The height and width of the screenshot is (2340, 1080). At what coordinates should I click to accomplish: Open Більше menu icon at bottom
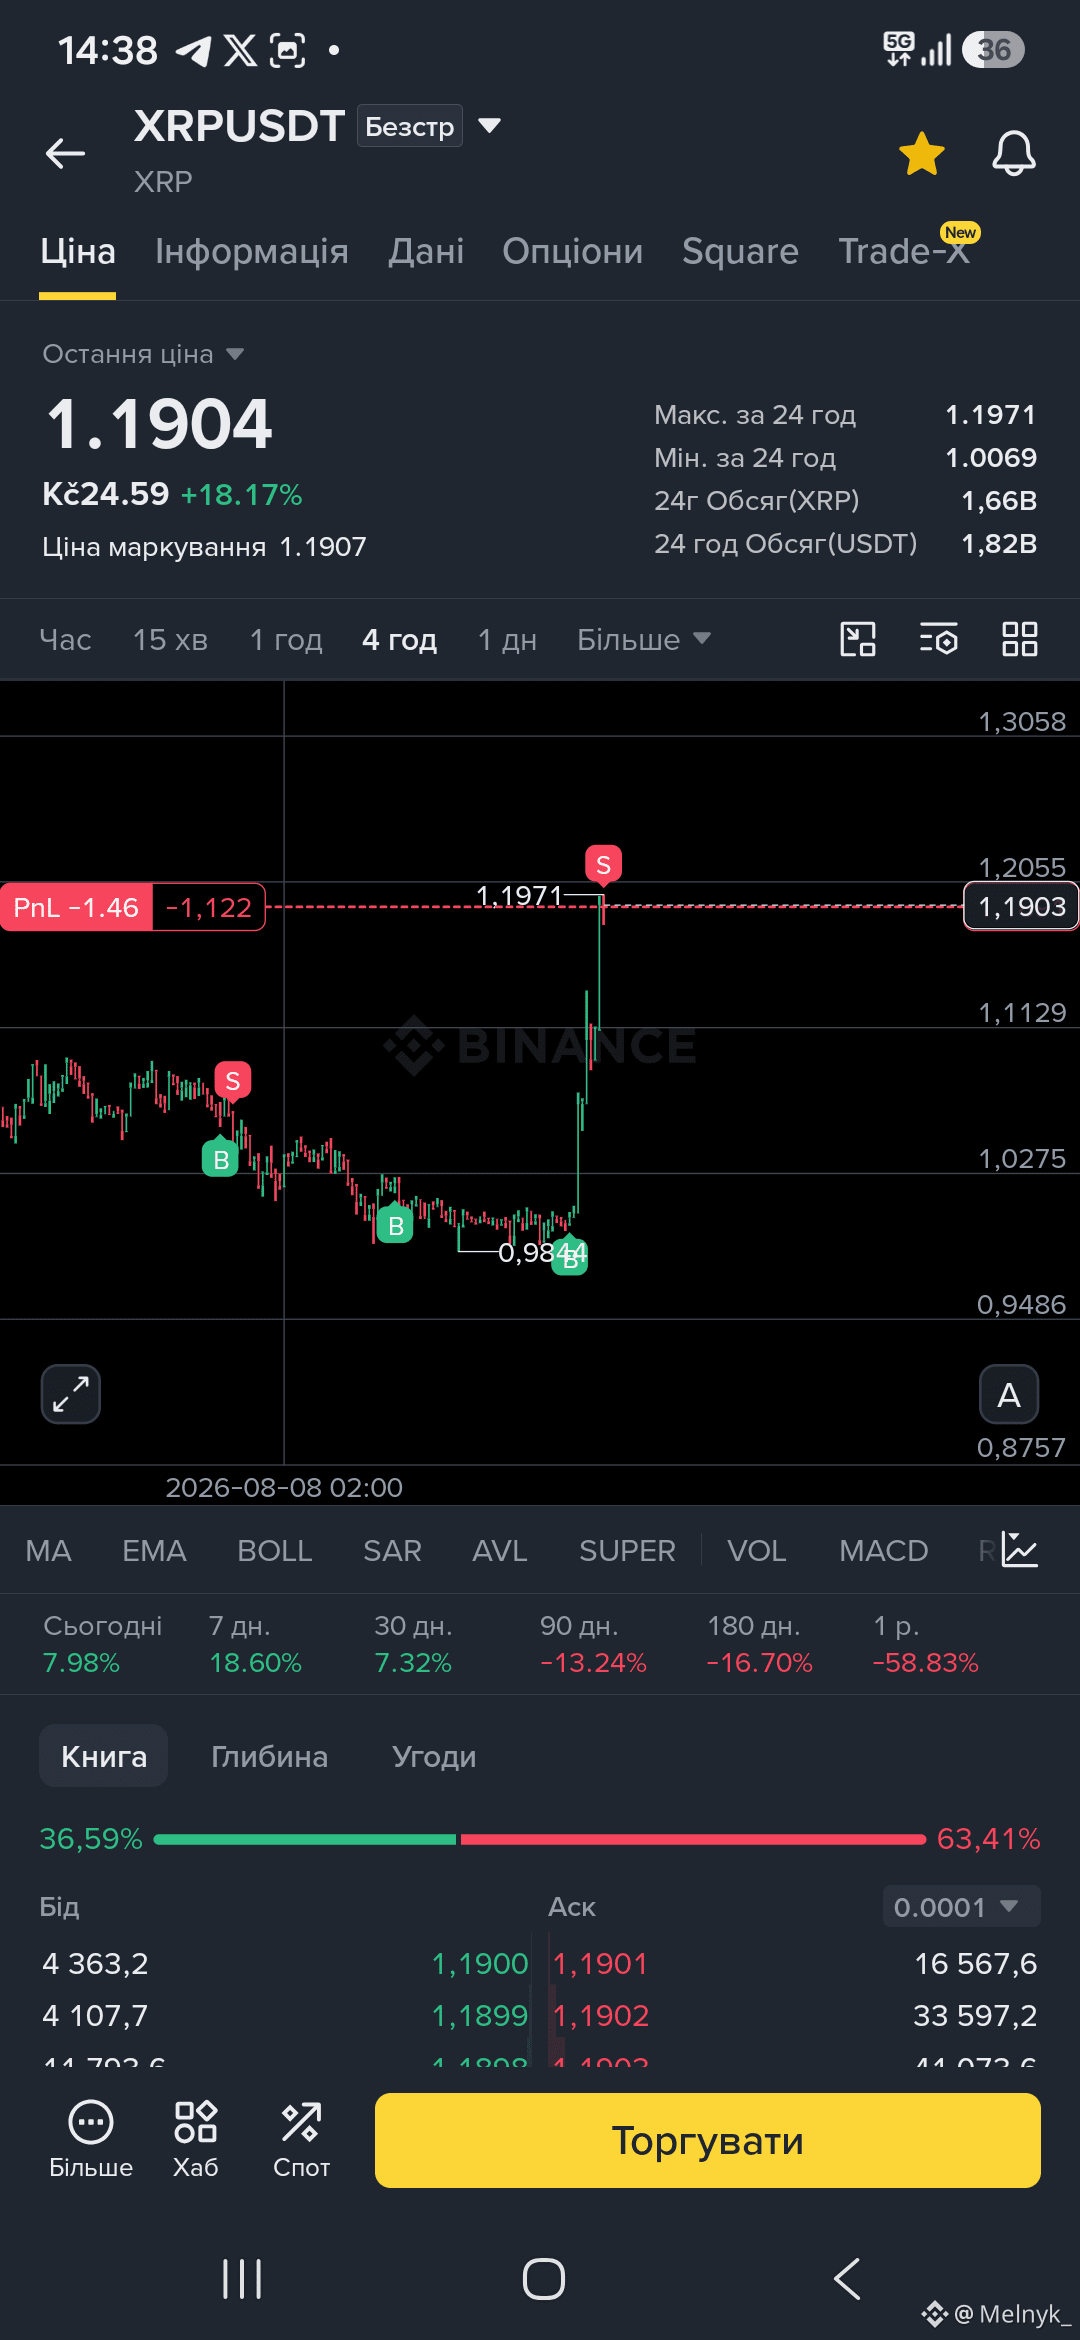coord(91,2140)
